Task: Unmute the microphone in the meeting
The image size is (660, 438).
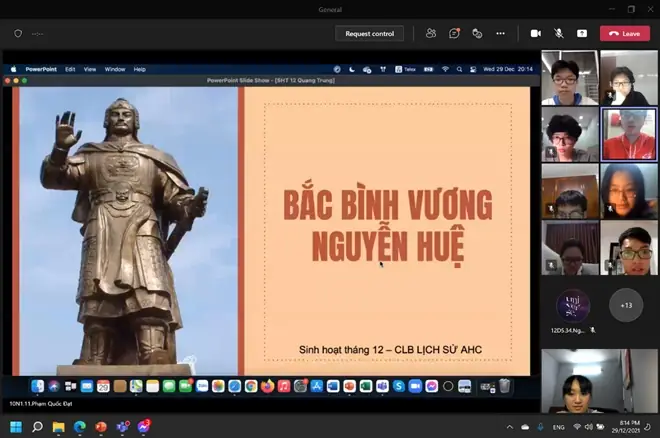Action: [x=559, y=33]
